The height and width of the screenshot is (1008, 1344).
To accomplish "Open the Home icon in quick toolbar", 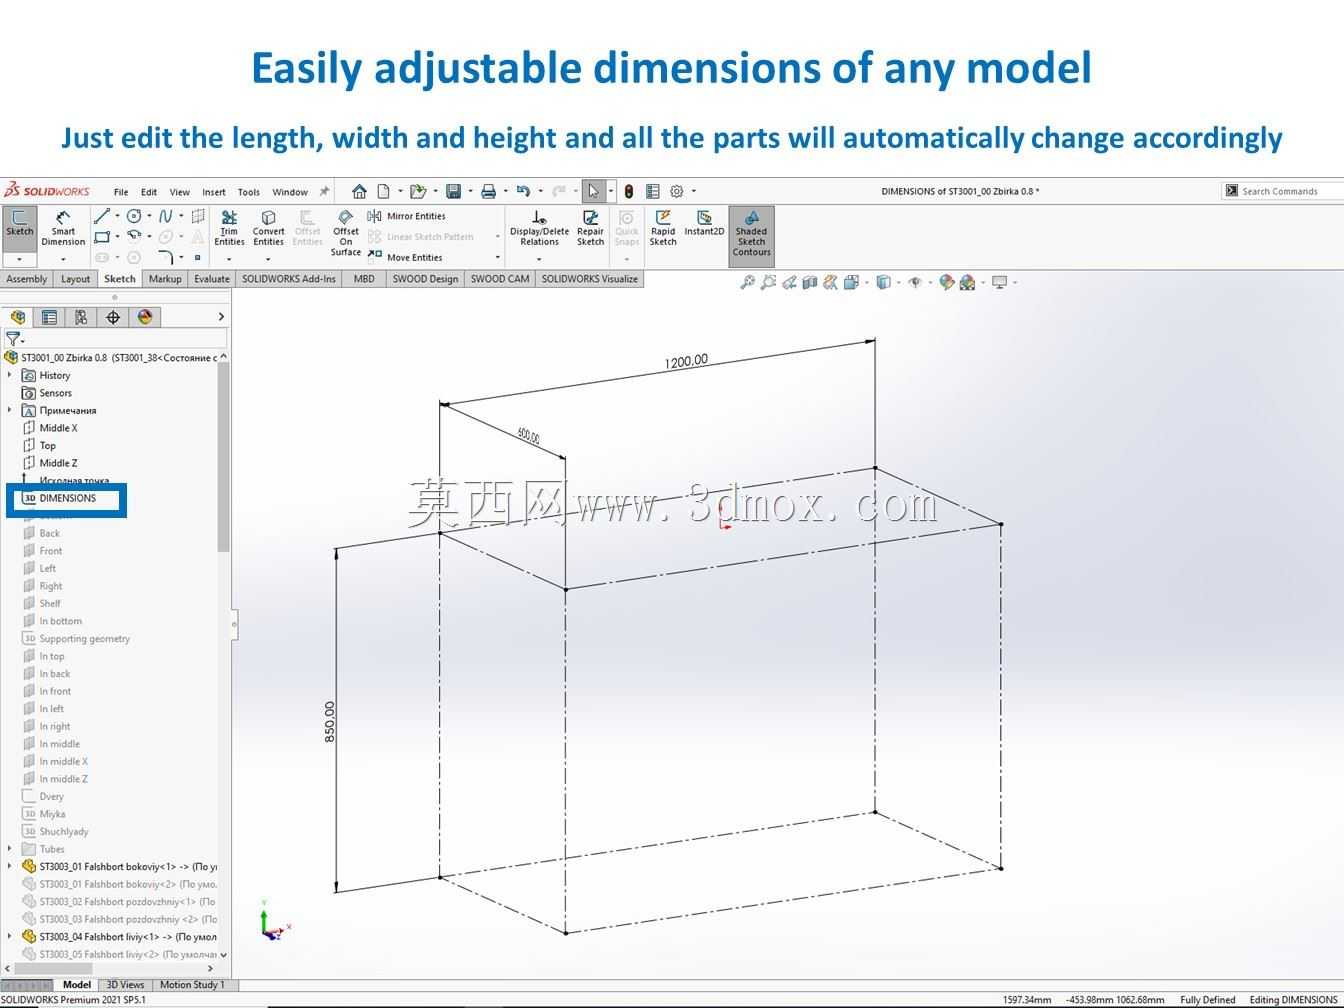I will pyautogui.click(x=359, y=191).
